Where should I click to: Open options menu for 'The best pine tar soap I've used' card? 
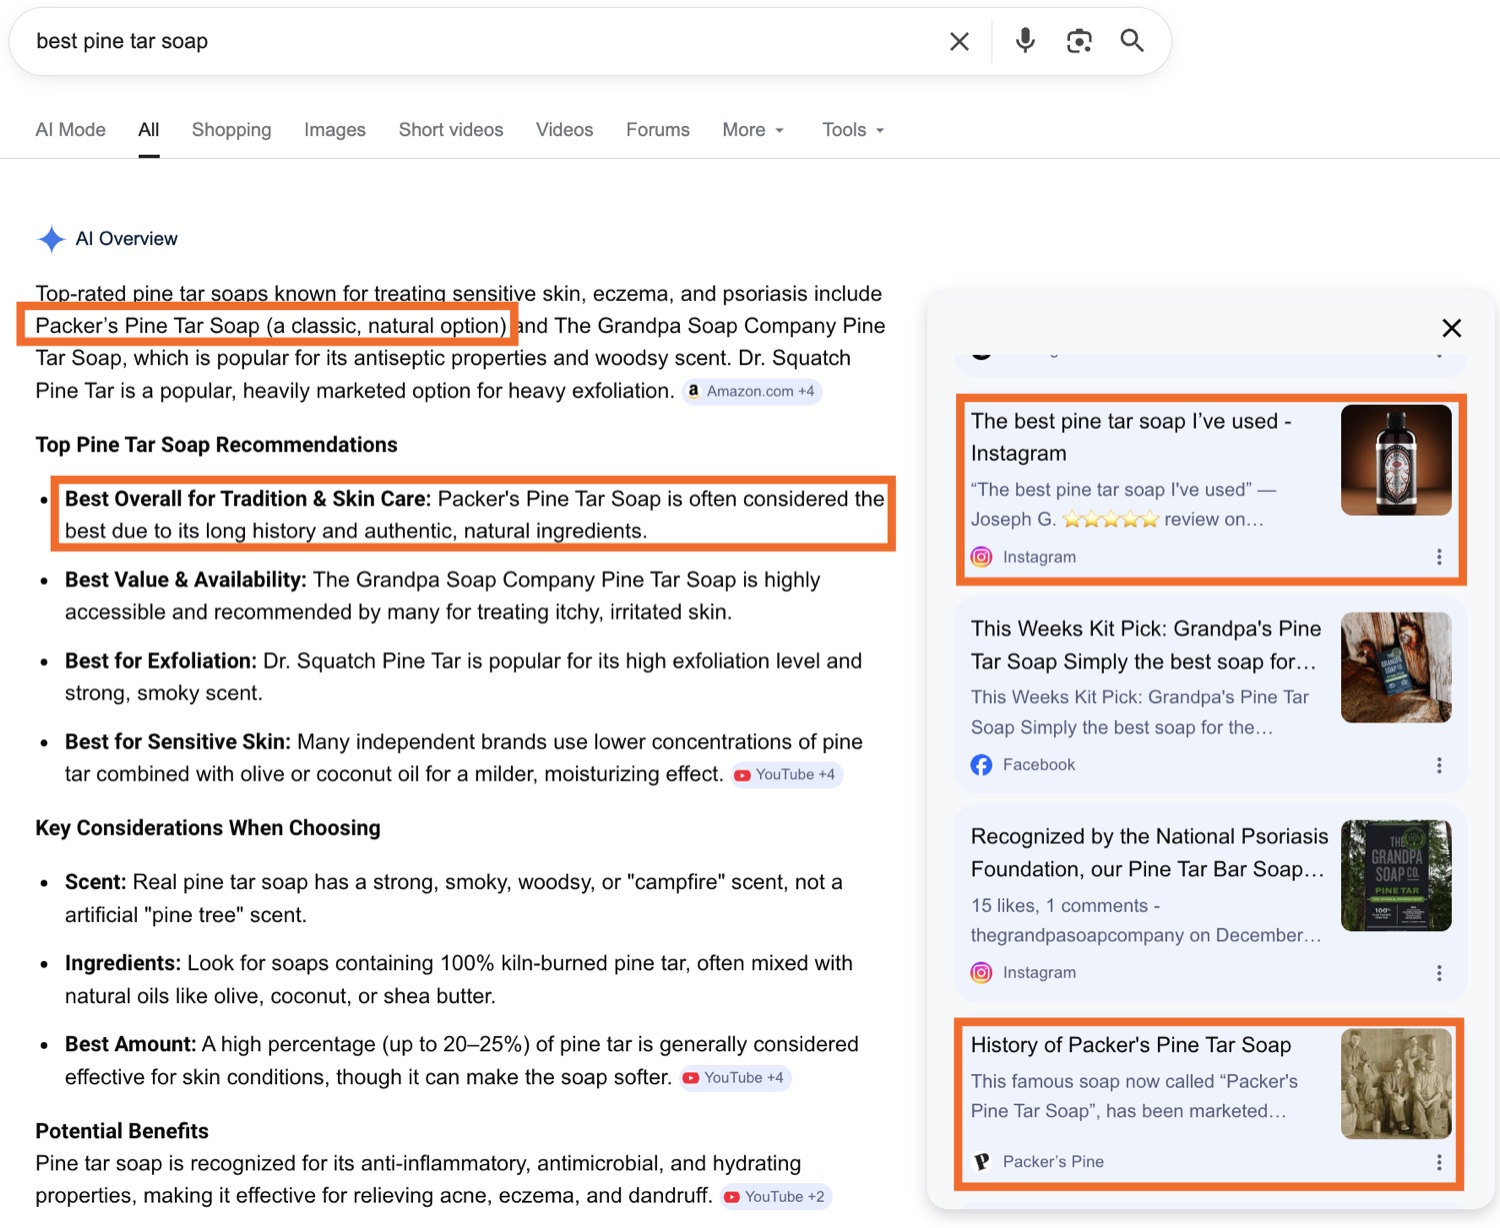1439,557
